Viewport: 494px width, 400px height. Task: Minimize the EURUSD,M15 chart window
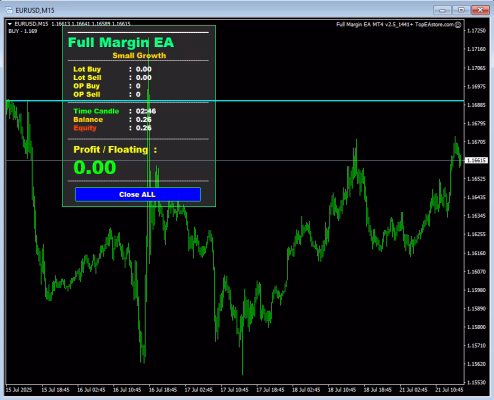[442, 10]
